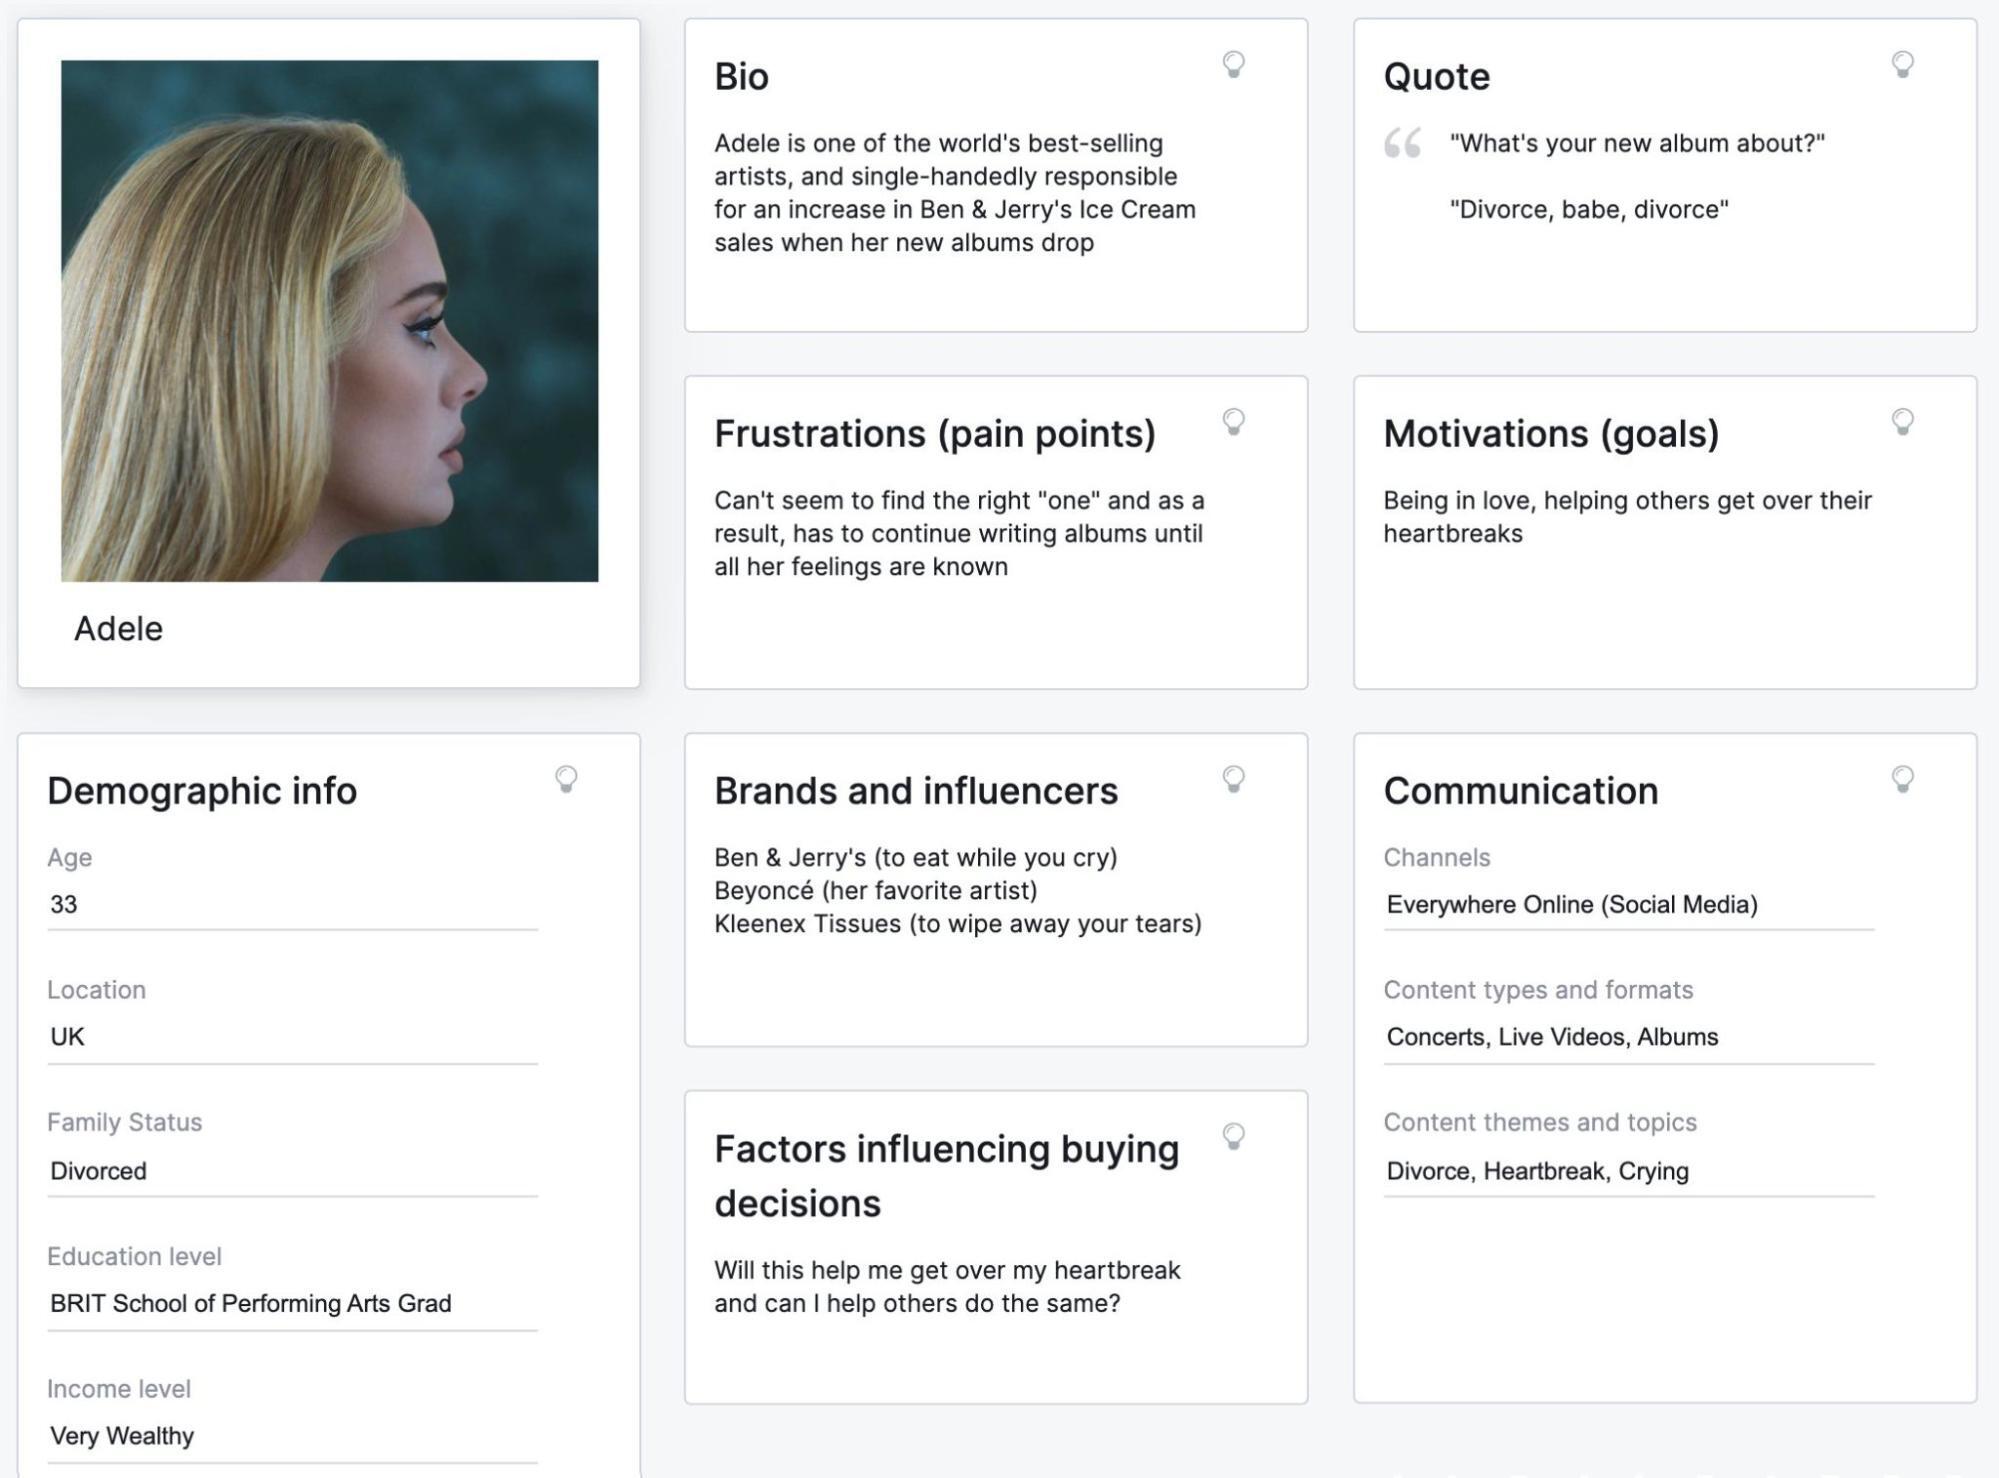Viewport: 1999px width, 1478px height.
Task: Select the Adele profile image thumbnail
Action: coord(331,320)
